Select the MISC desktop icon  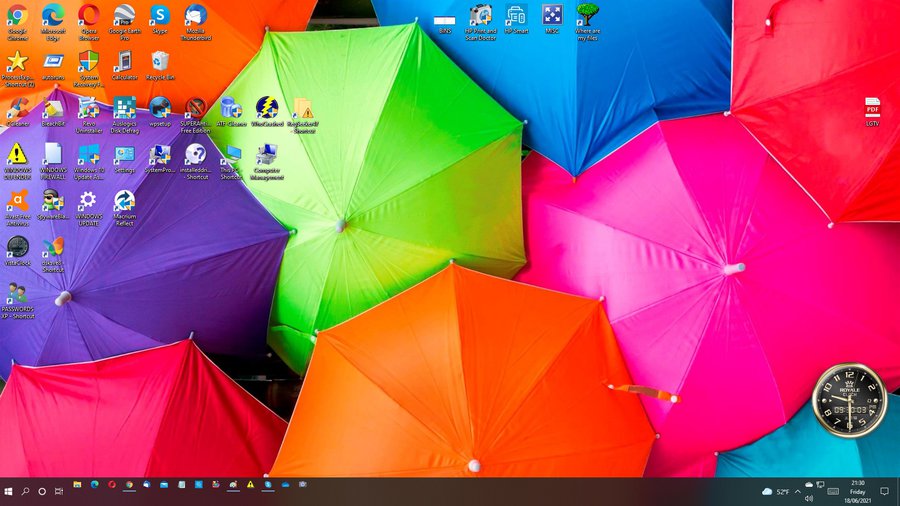coord(552,19)
